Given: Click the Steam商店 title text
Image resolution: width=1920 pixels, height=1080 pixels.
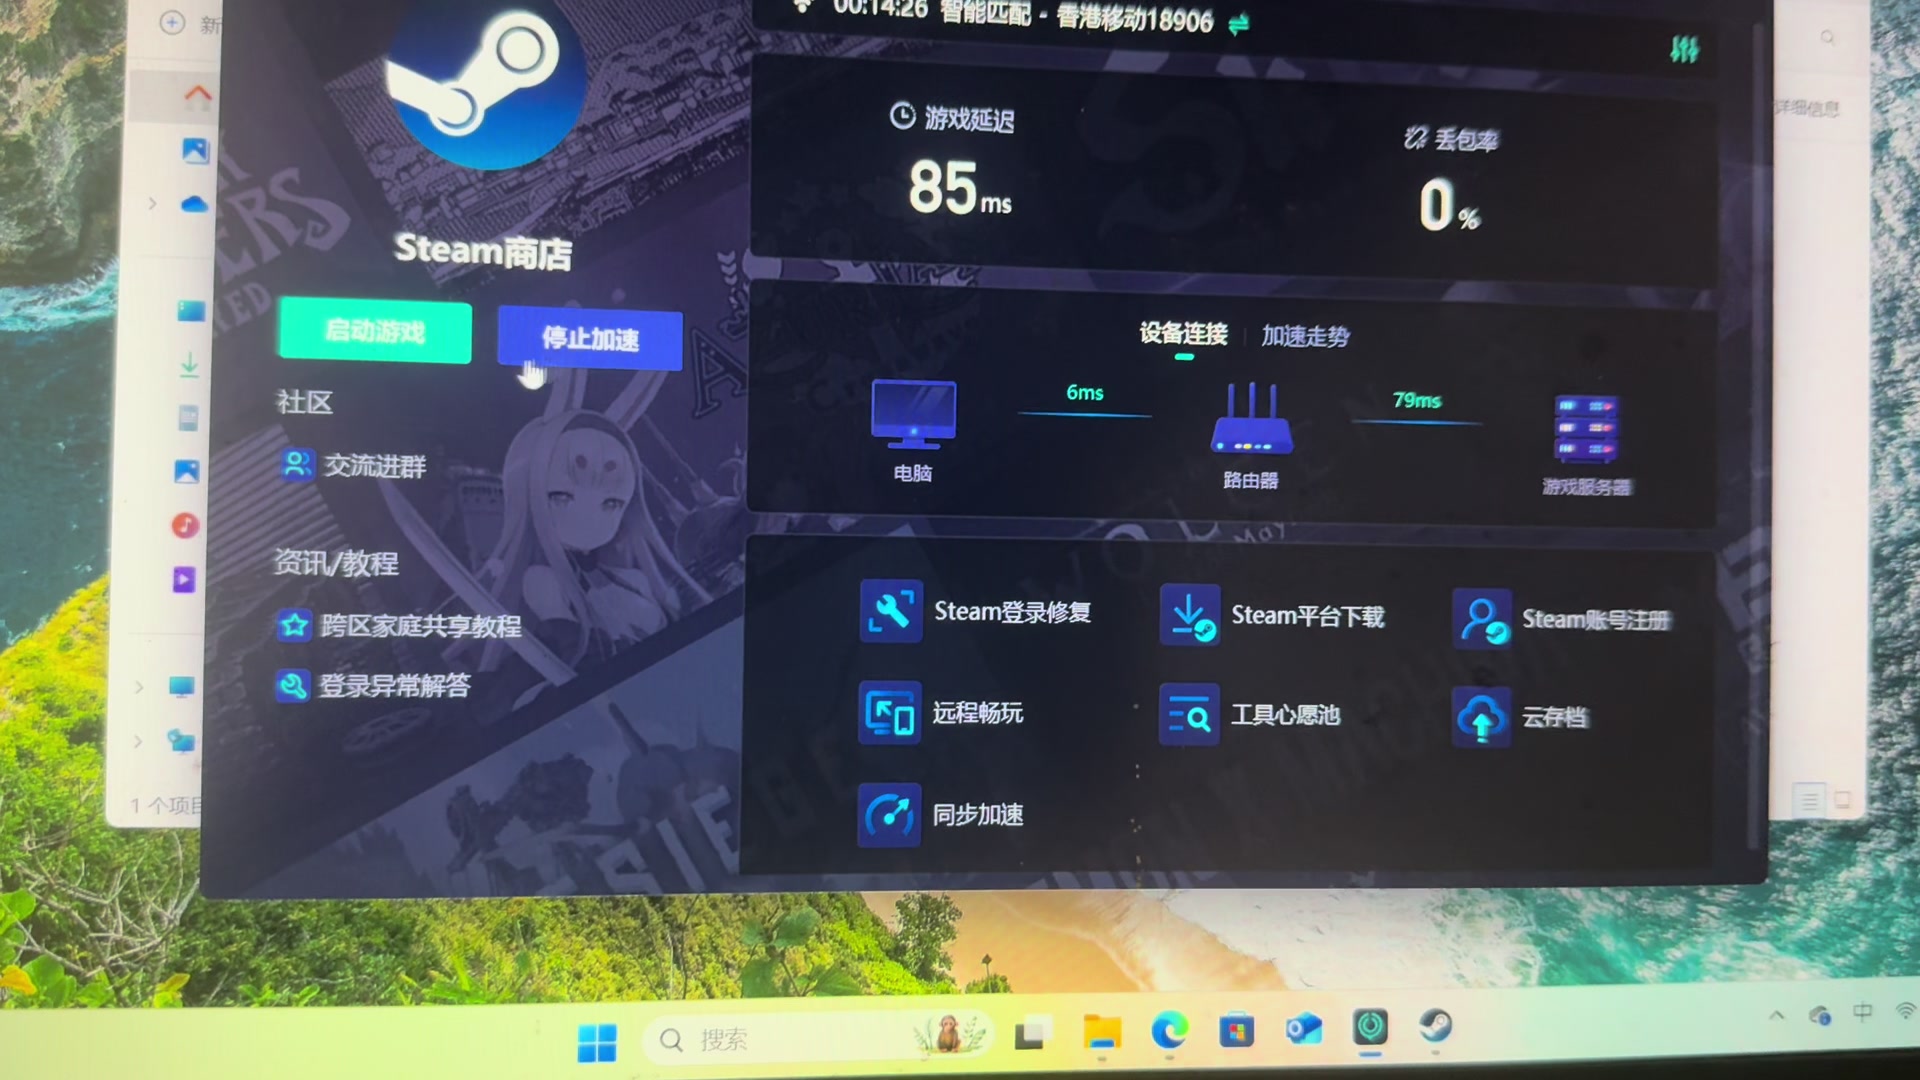Looking at the screenshot, I should pyautogui.click(x=483, y=250).
